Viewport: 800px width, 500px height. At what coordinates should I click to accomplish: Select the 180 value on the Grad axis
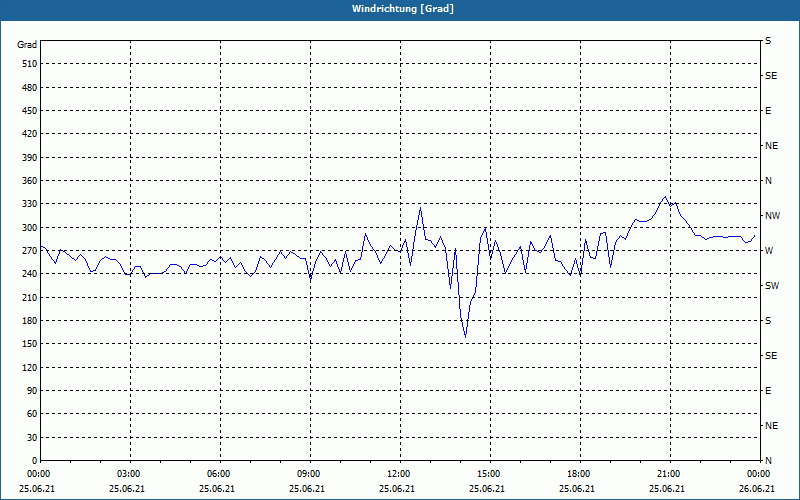click(x=30, y=321)
